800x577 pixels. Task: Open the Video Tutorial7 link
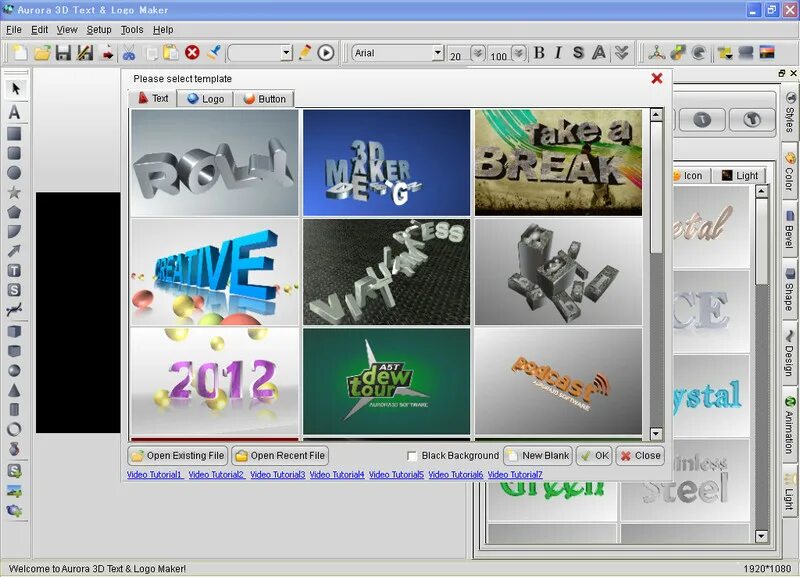tap(515, 474)
